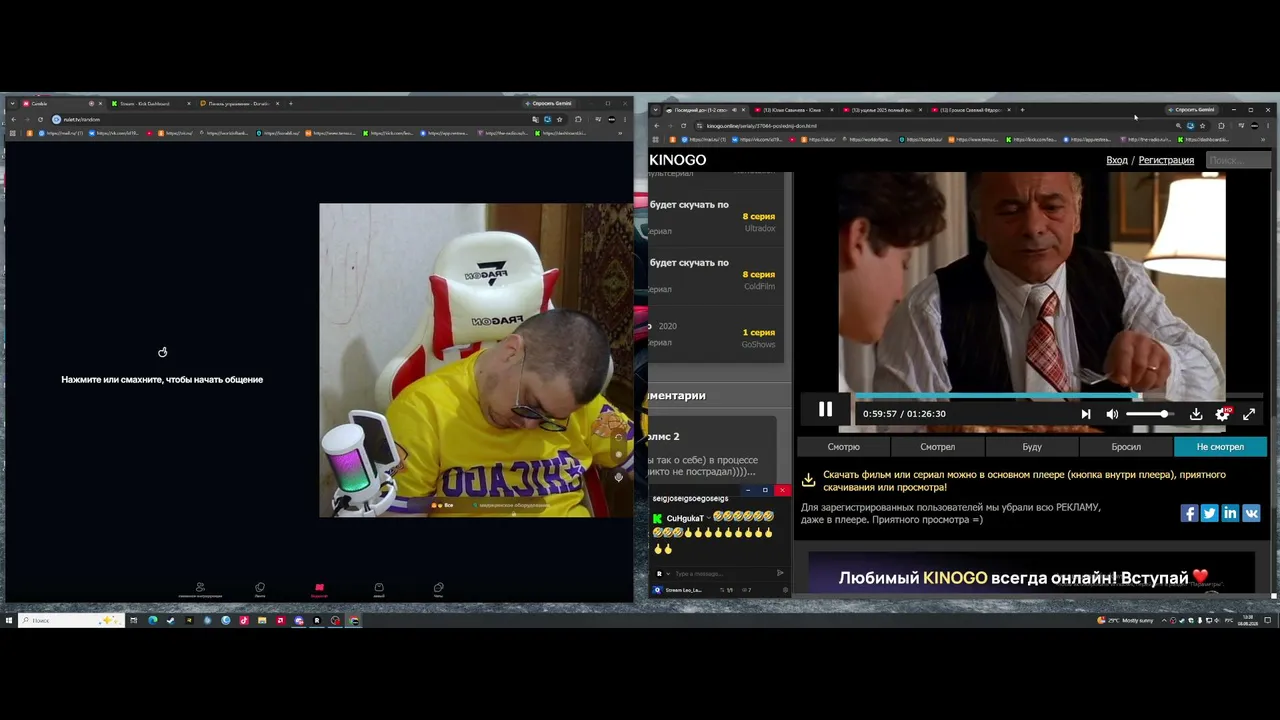Click the 'Регистрация' link on KINOGO
The width and height of the screenshot is (1280, 720).
[x=1166, y=160]
